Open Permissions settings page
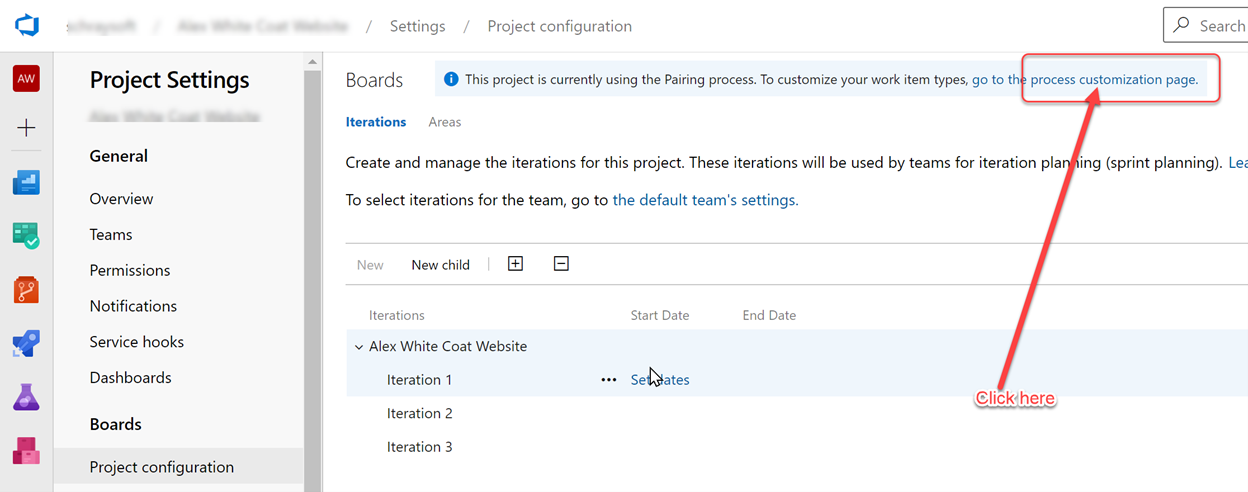This screenshot has width=1248, height=492. click(130, 271)
